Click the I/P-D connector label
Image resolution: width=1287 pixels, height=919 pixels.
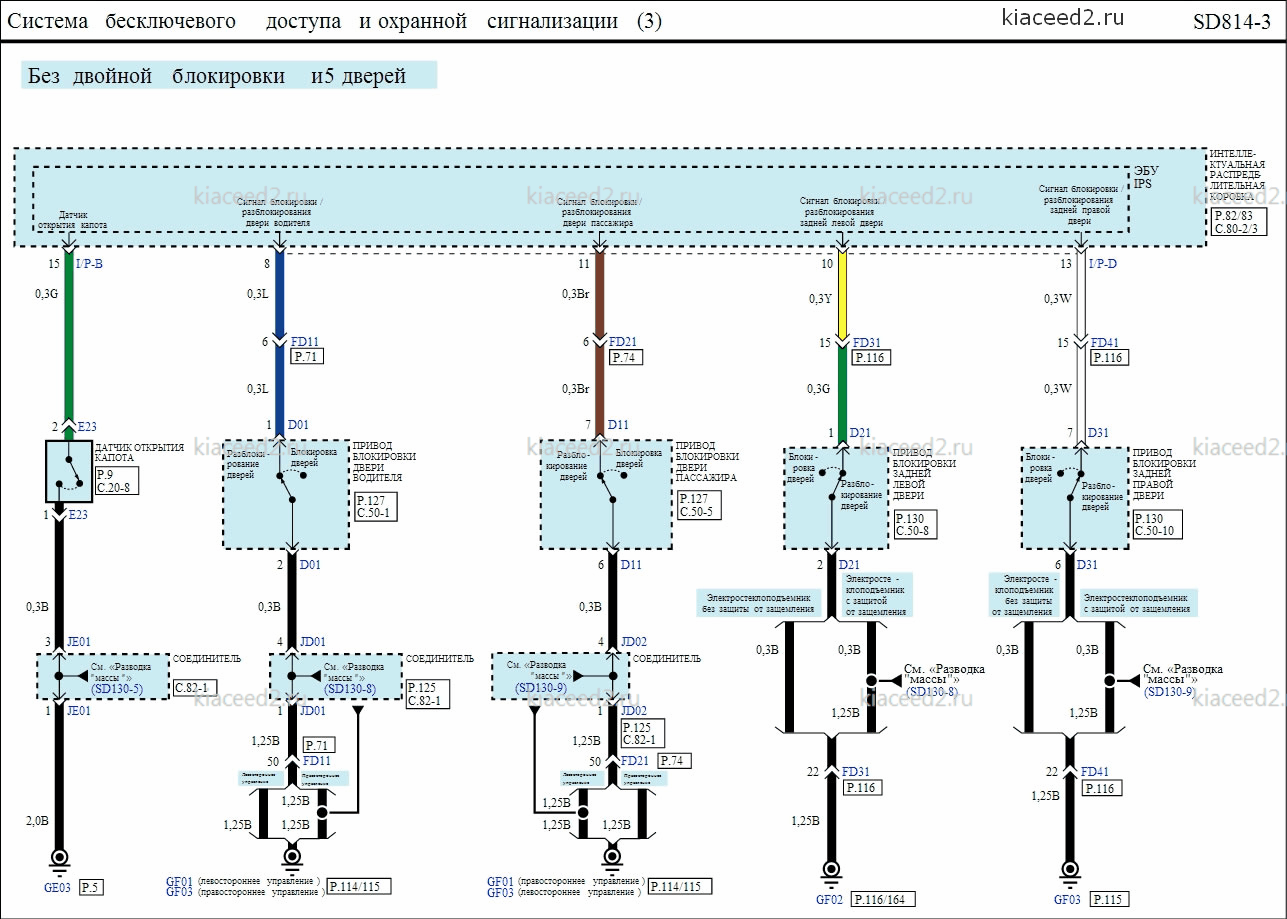tap(1102, 264)
